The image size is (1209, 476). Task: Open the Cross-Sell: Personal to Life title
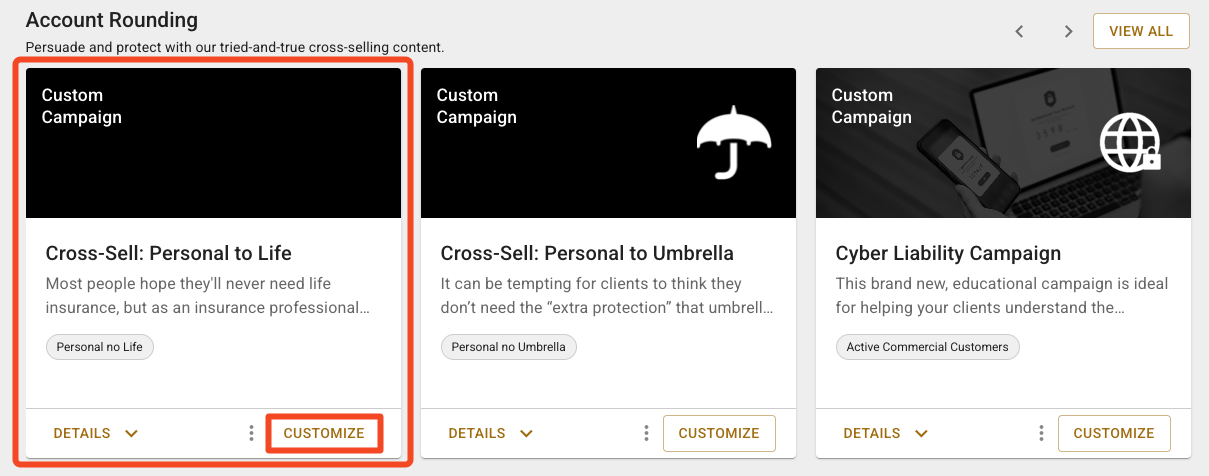tap(169, 253)
